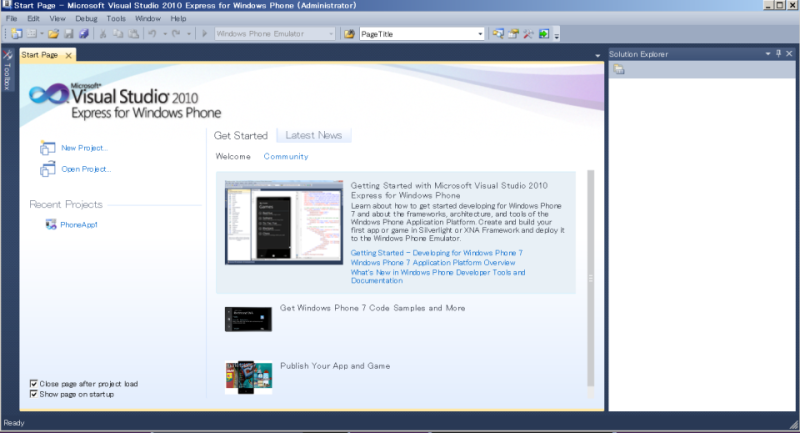Click the Open Project link
800x433 pixels.
(x=86, y=169)
